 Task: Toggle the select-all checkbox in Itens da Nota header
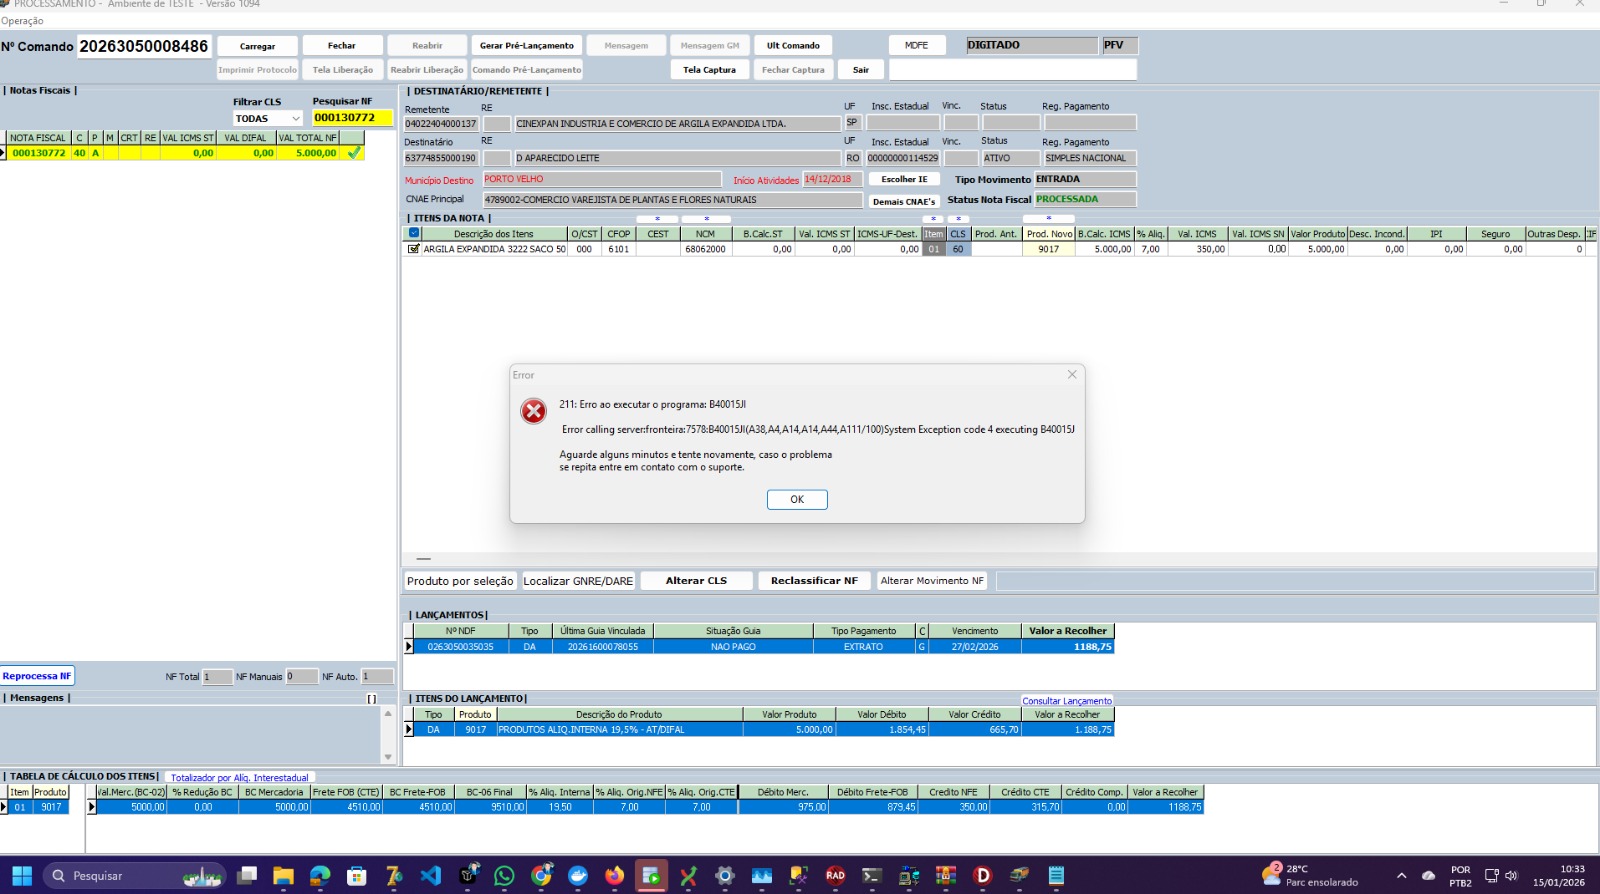pyautogui.click(x=414, y=233)
